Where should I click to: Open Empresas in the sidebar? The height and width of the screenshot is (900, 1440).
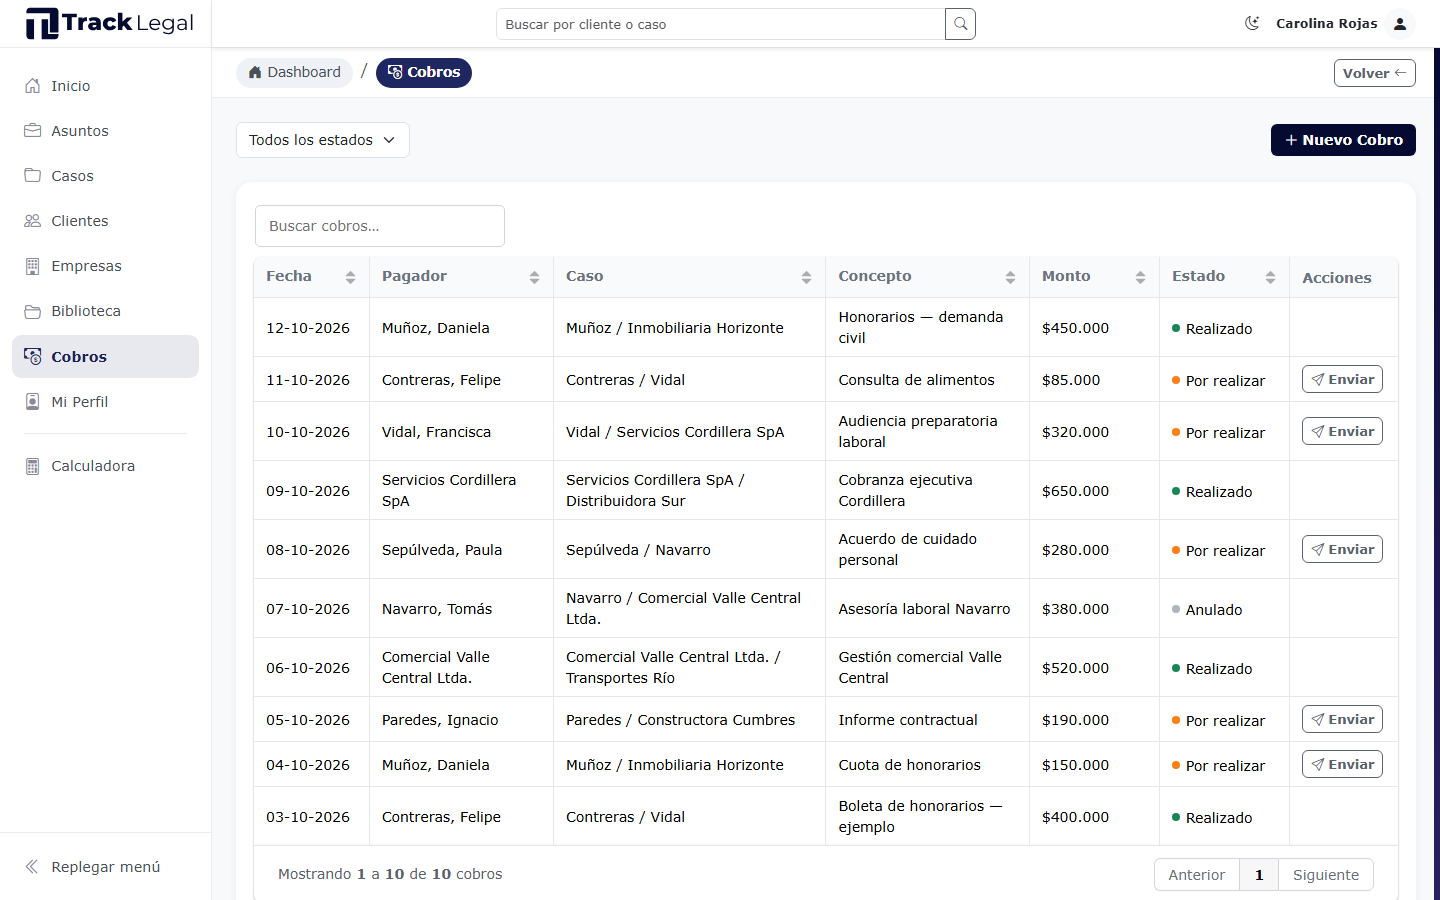click(105, 266)
